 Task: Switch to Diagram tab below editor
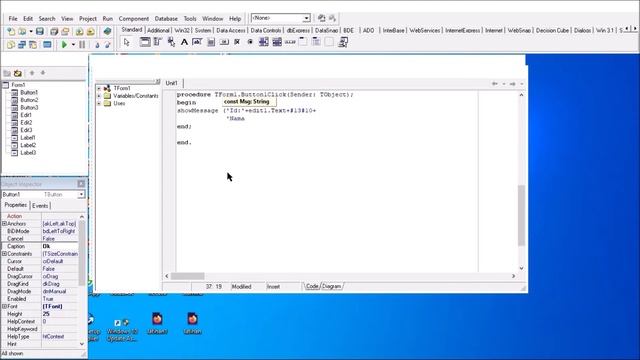coord(331,287)
